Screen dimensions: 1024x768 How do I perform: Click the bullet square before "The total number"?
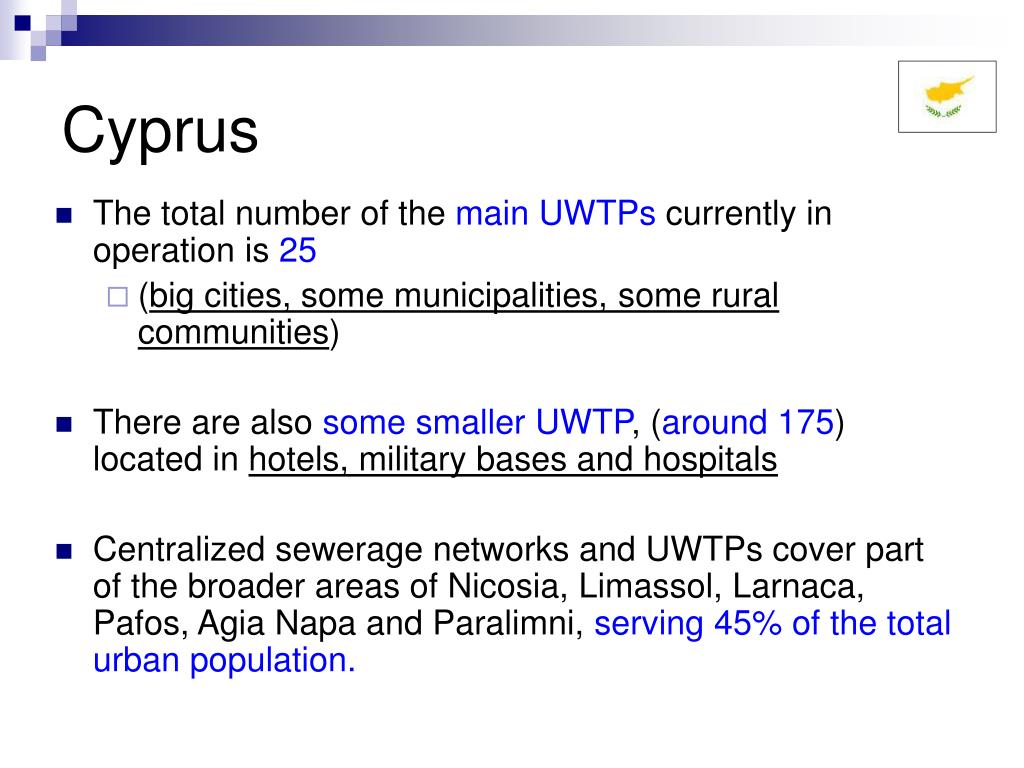(x=64, y=216)
